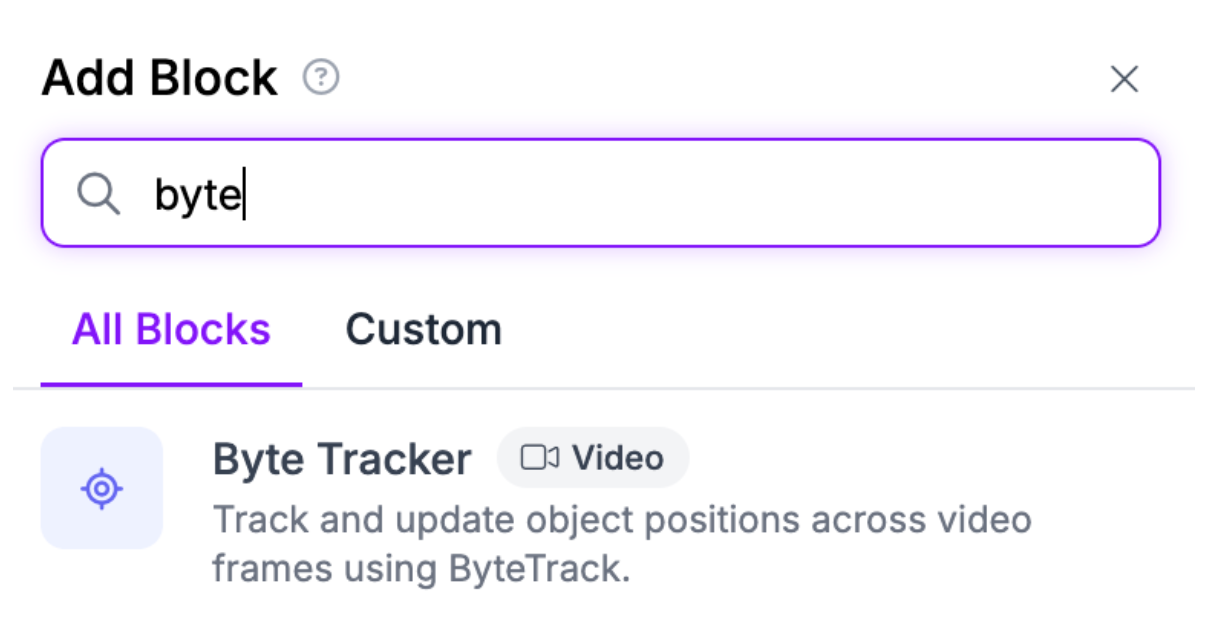Click the magnifying glass search icon

coord(98,194)
